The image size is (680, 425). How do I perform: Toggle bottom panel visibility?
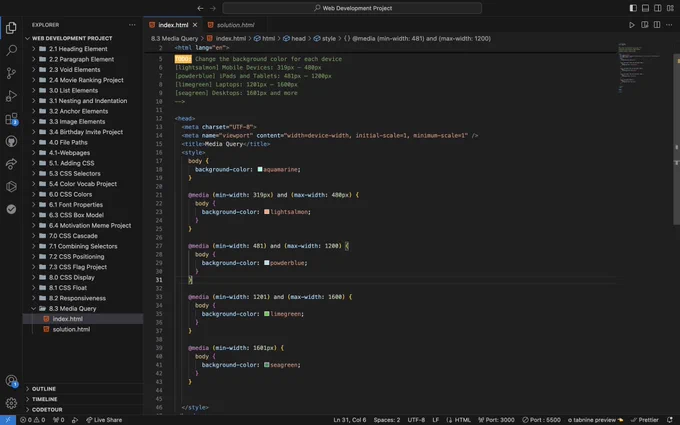[645, 8]
